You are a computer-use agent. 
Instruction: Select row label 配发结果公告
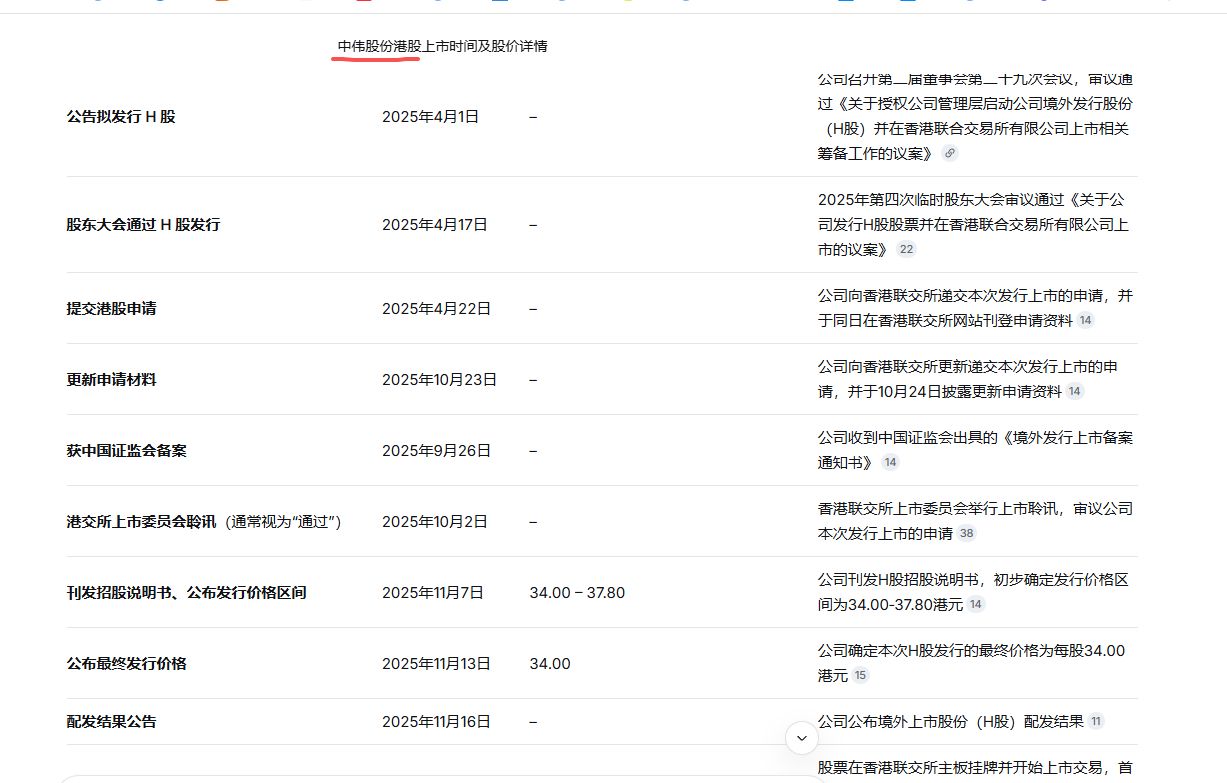(x=111, y=721)
